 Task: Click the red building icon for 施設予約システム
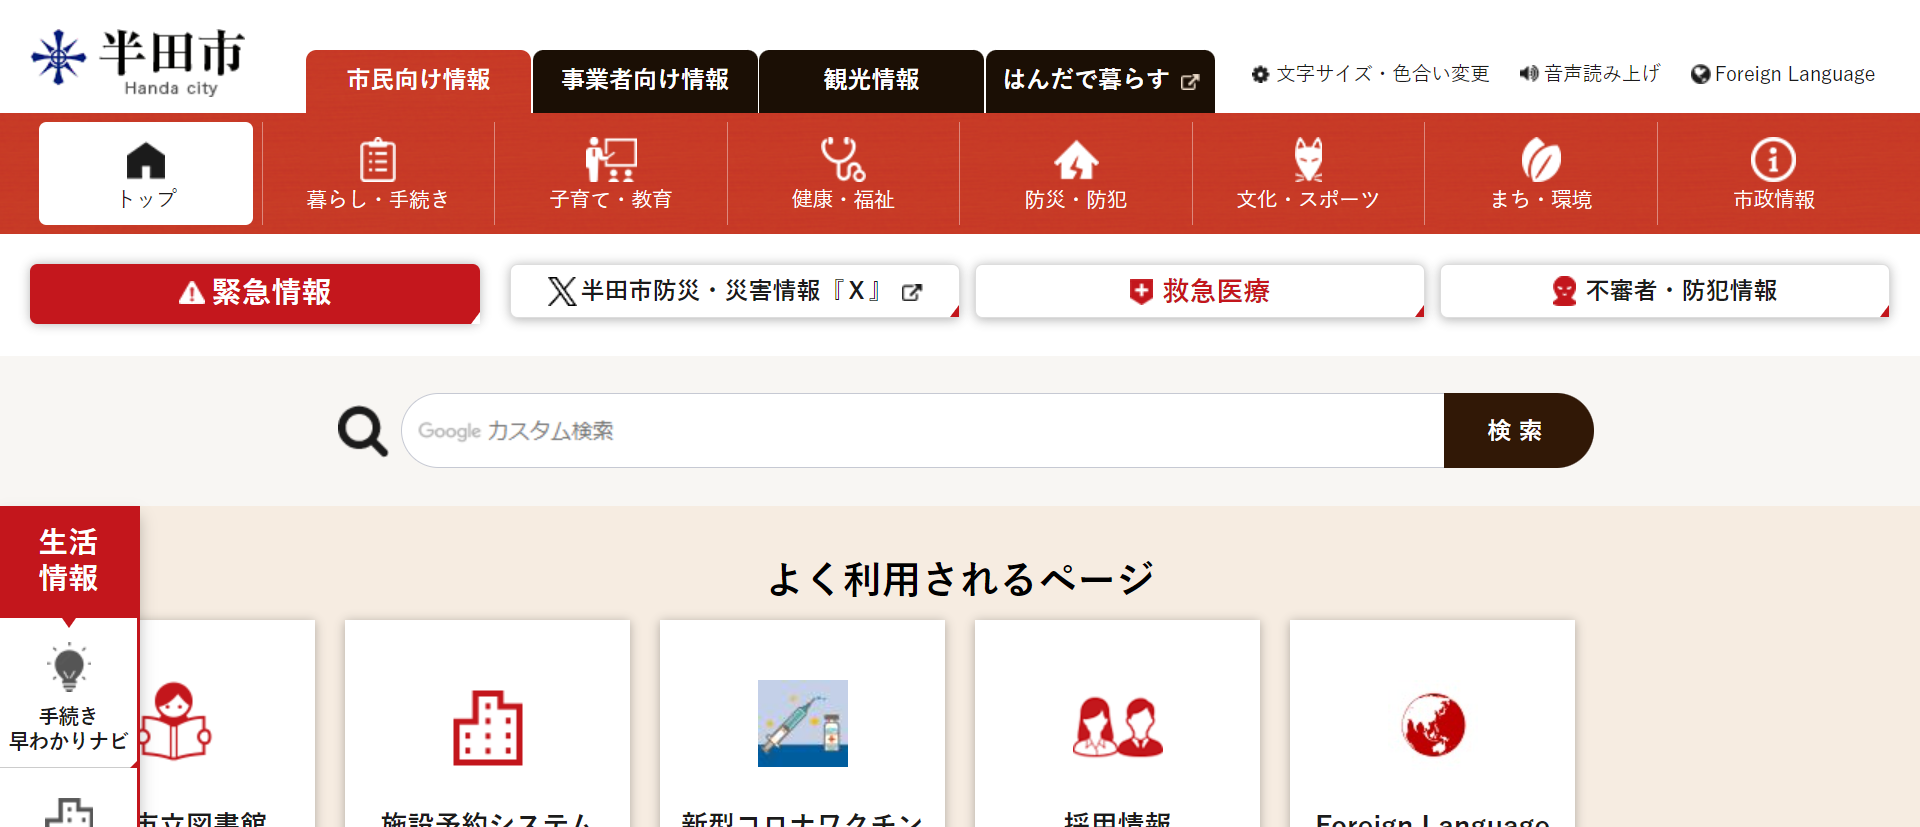(488, 728)
